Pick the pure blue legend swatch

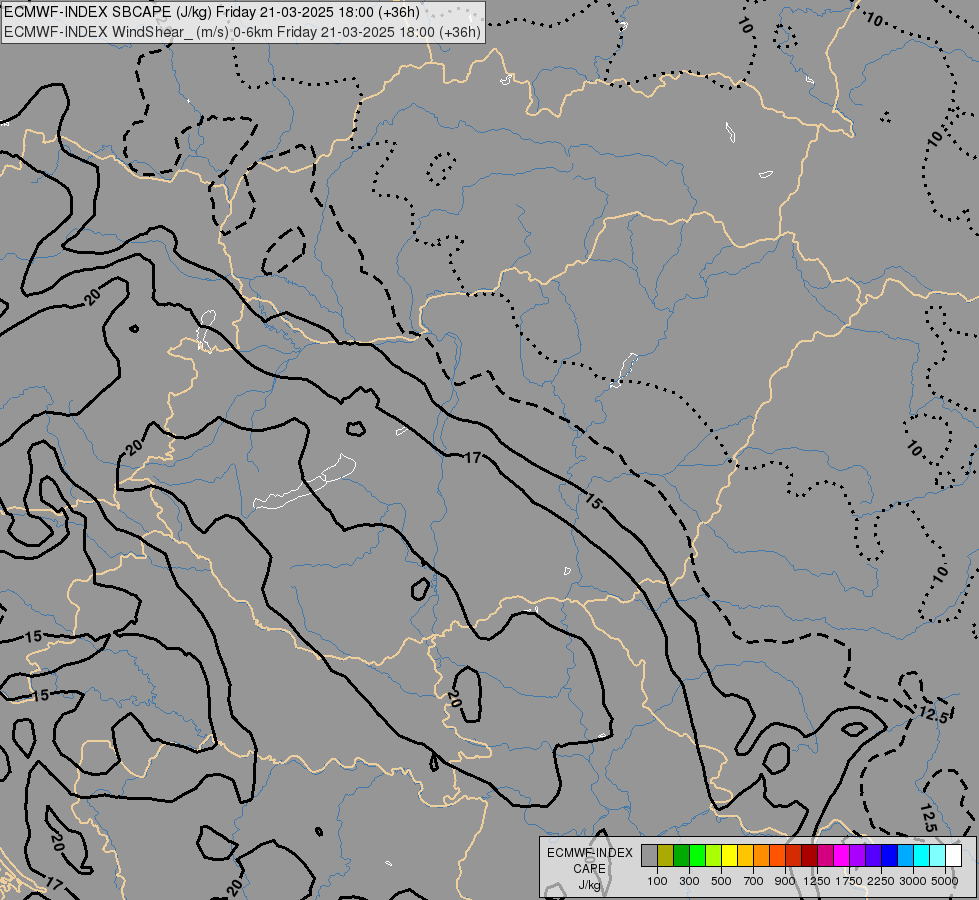(890, 856)
